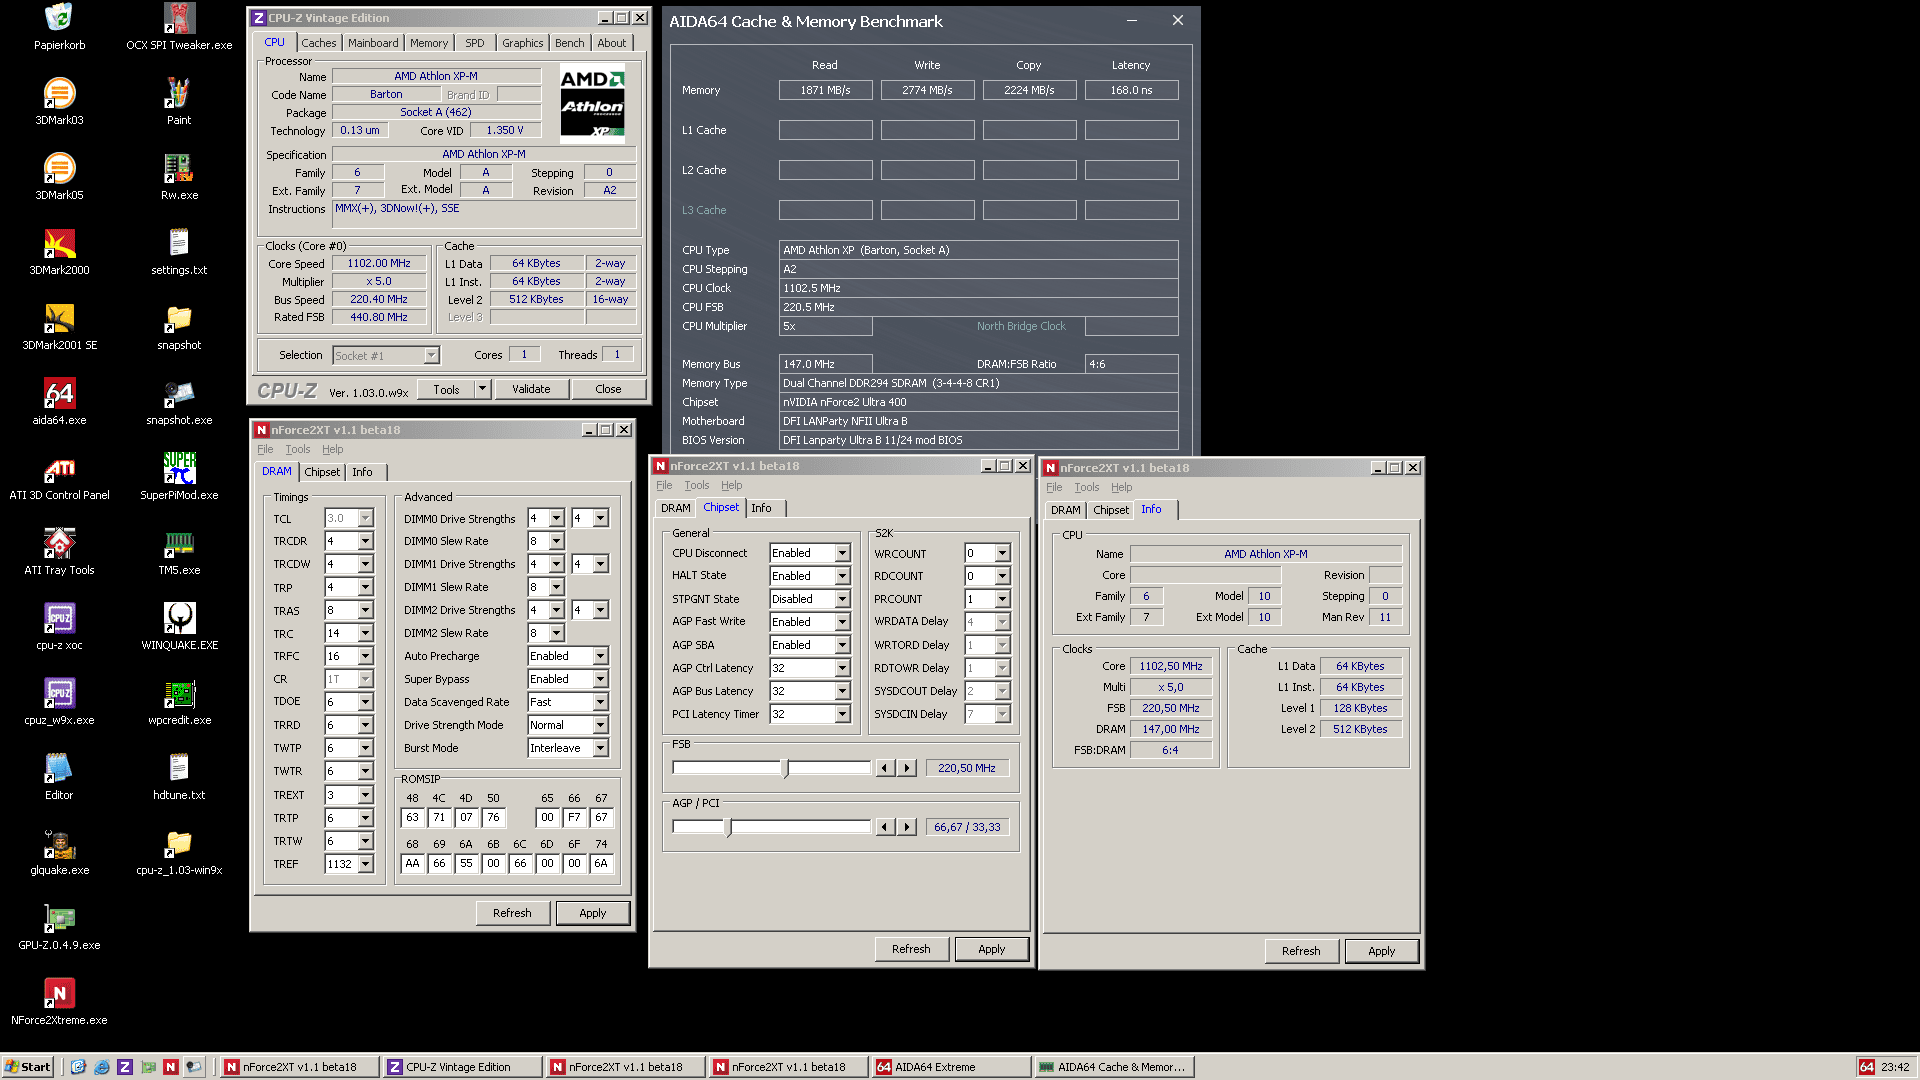Screen dimensions: 1920x1080
Task: Open the Mainboard tab in CPU-Z
Action: tap(373, 43)
